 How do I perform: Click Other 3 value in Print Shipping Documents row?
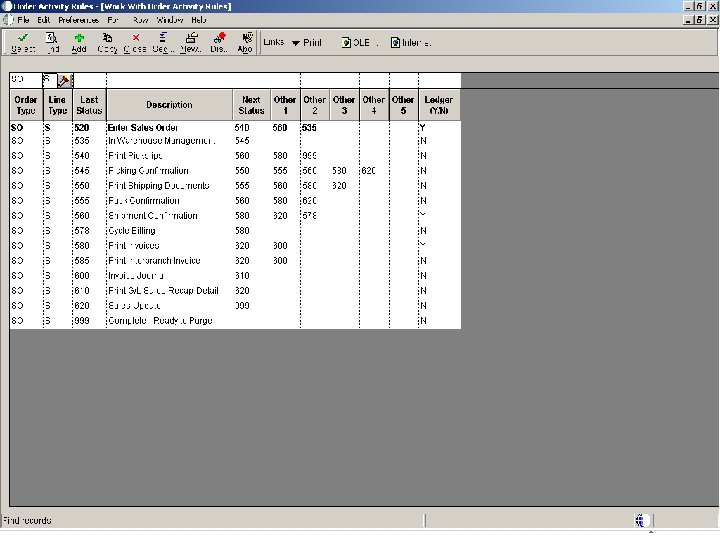point(339,186)
